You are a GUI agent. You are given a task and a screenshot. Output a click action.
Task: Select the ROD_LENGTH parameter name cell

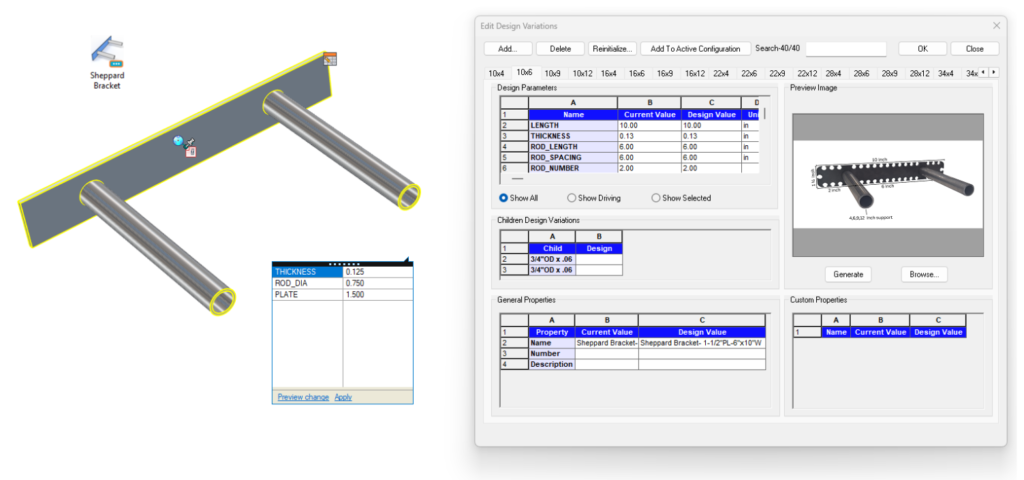573,147
